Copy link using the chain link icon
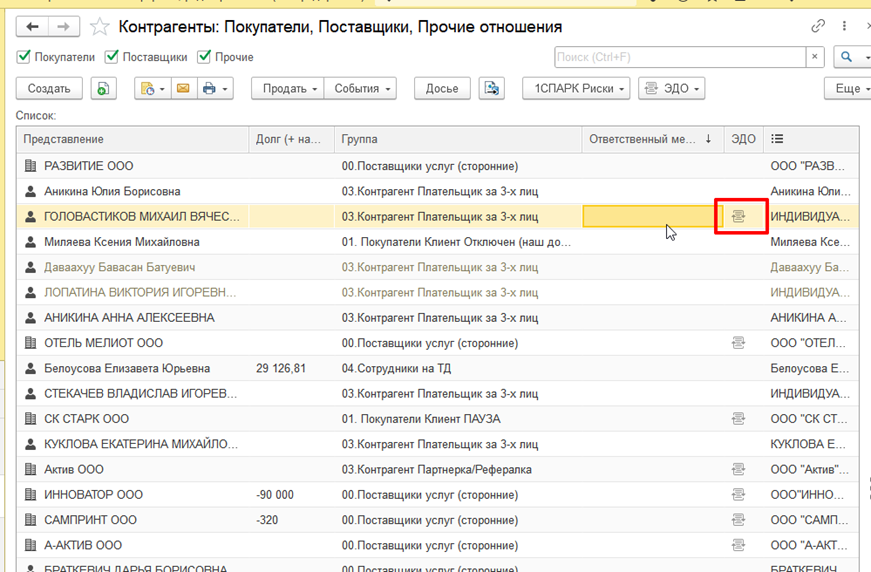This screenshot has width=871, height=572. pyautogui.click(x=818, y=26)
